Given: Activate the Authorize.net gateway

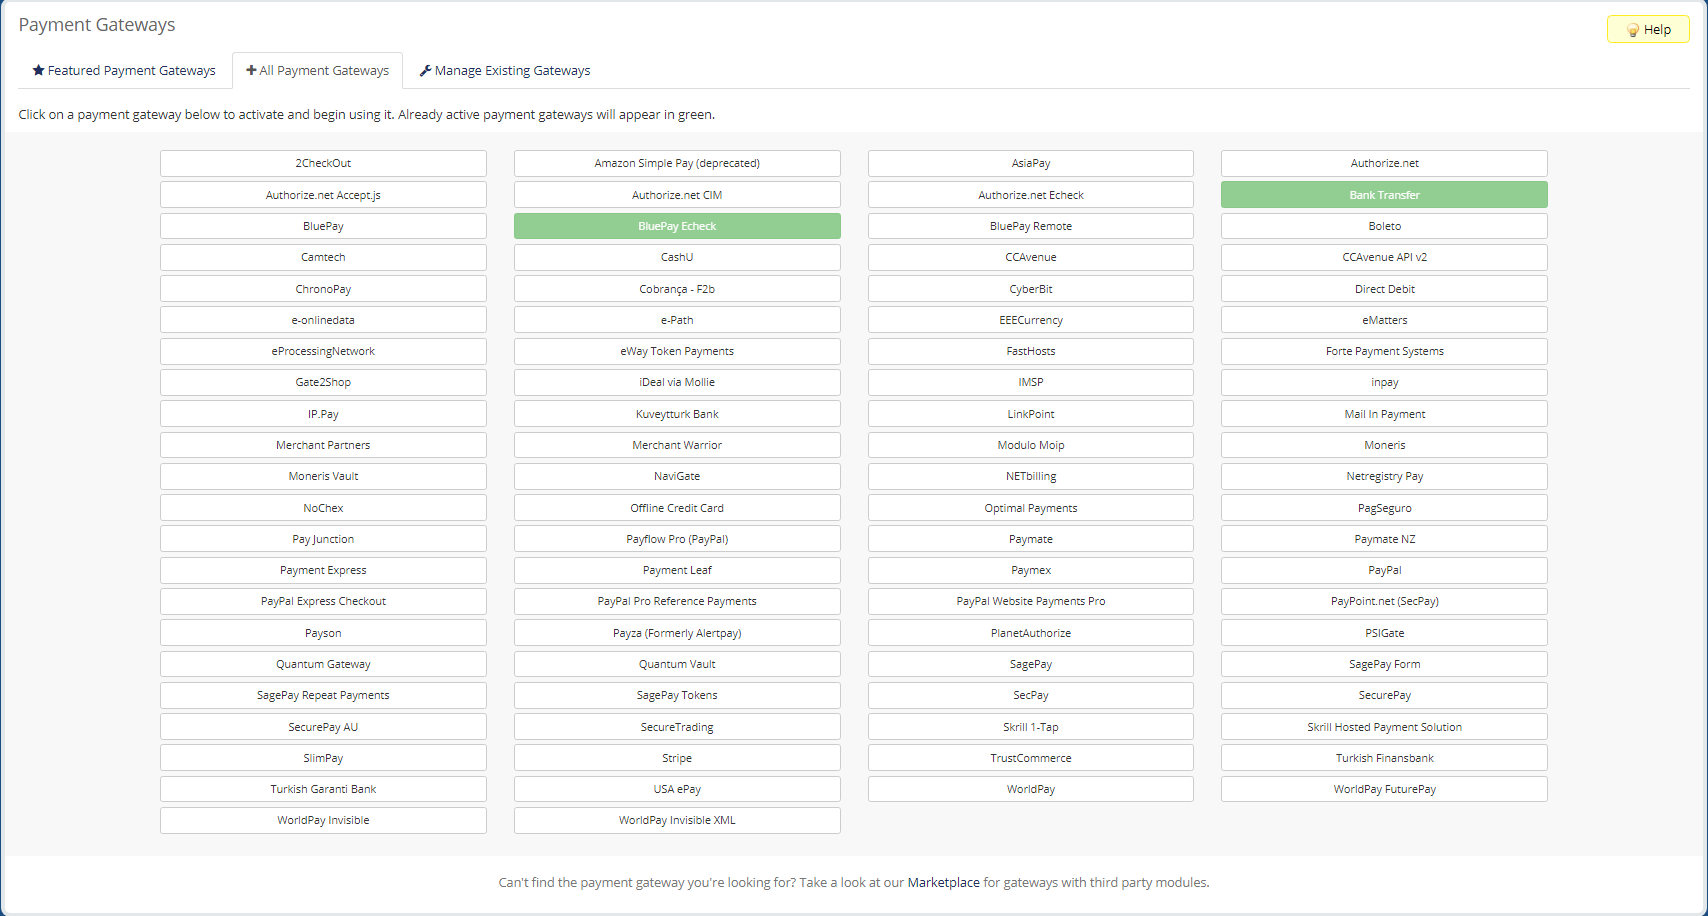Looking at the screenshot, I should click(x=1384, y=163).
